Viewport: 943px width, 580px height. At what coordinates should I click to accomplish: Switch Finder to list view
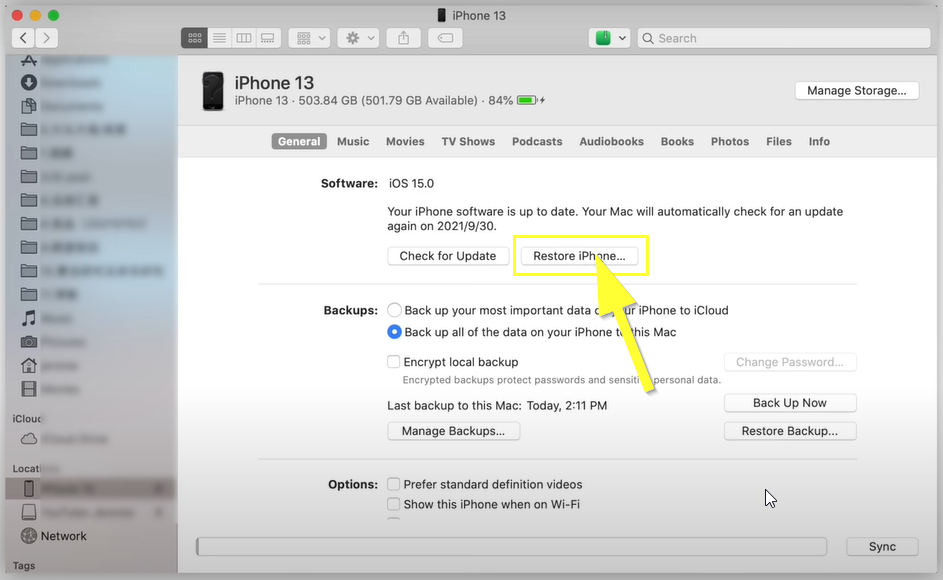[220, 38]
